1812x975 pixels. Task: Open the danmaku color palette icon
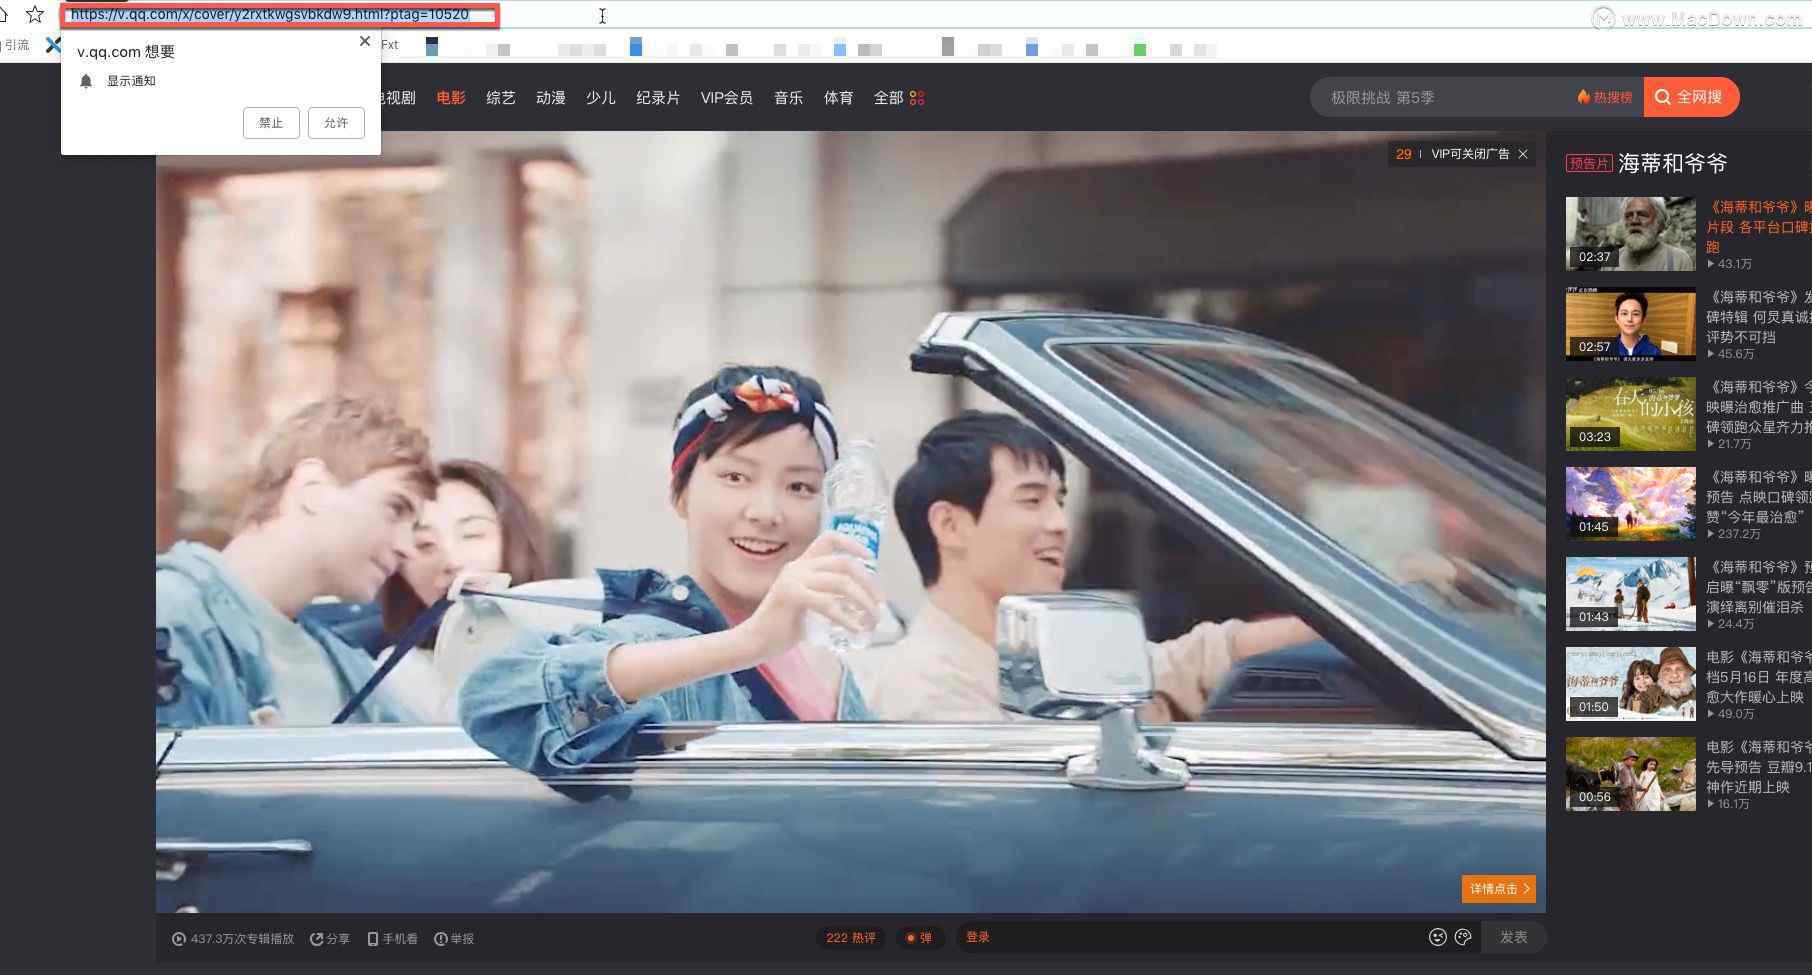1463,937
